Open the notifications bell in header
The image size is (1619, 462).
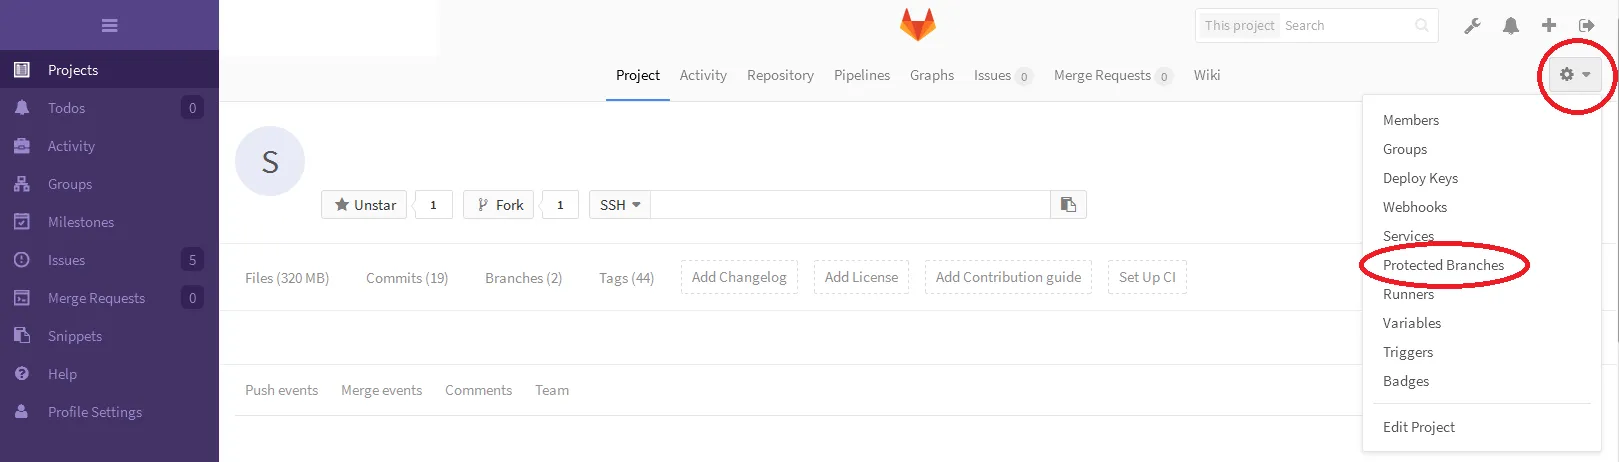1510,26
